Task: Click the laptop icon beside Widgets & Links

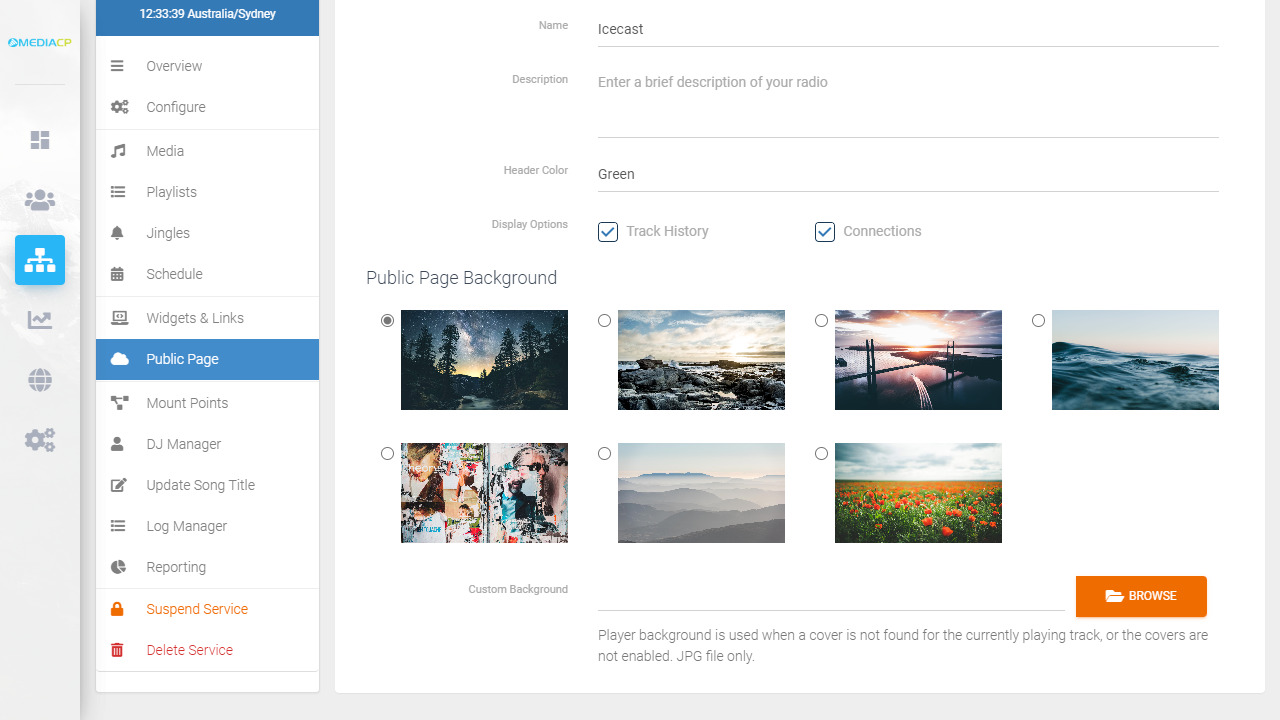Action: pos(119,318)
